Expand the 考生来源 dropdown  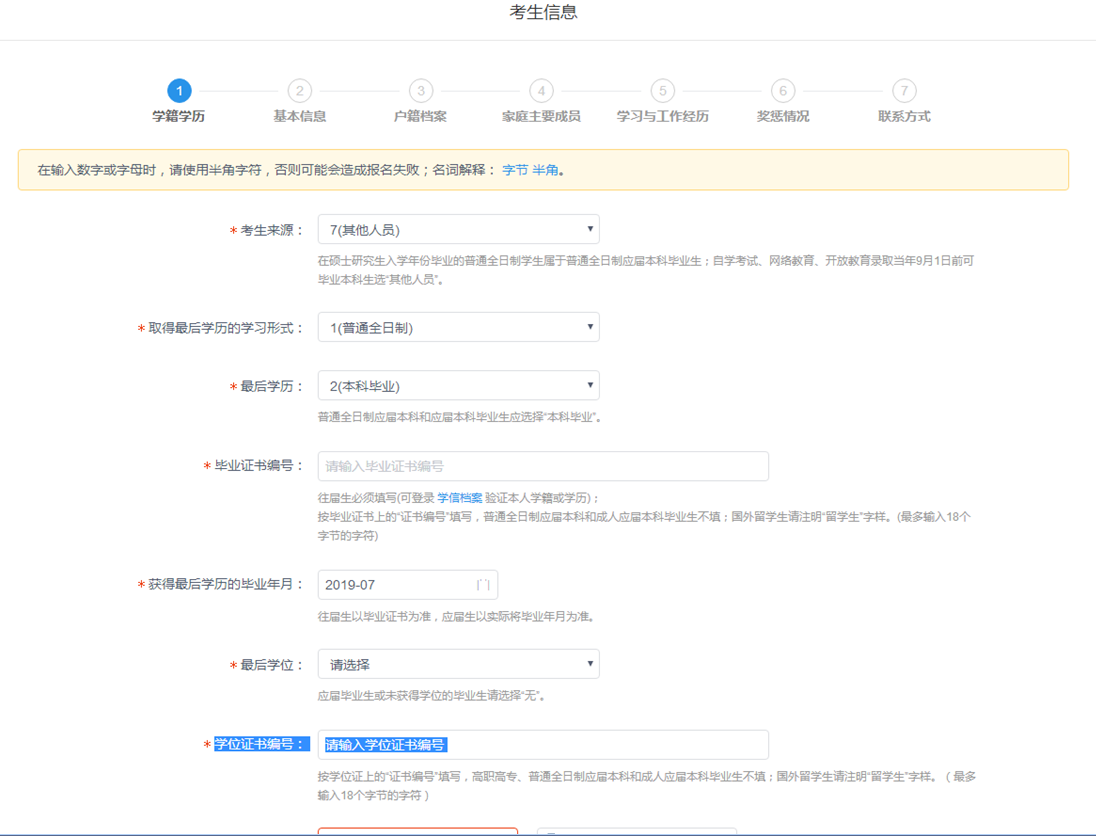pos(458,230)
